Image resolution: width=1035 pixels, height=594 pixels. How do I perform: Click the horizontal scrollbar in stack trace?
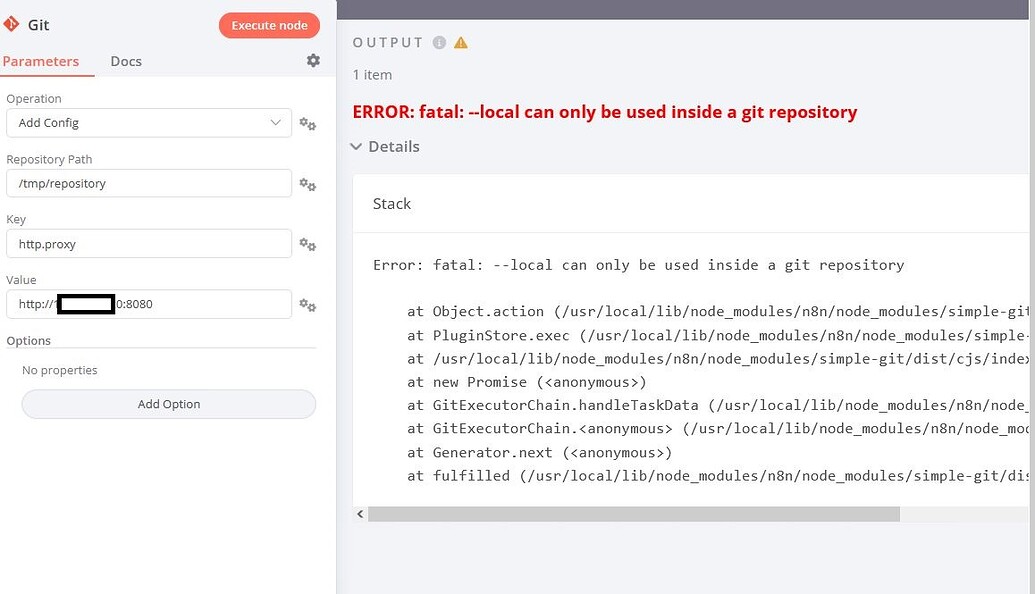pyautogui.click(x=633, y=514)
